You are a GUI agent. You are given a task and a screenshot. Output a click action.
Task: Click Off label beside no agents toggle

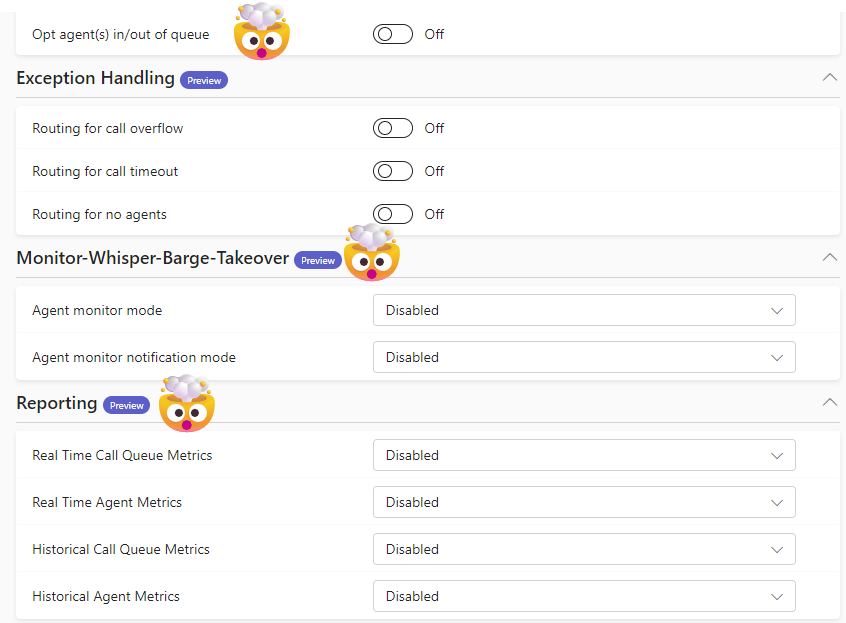[434, 215]
